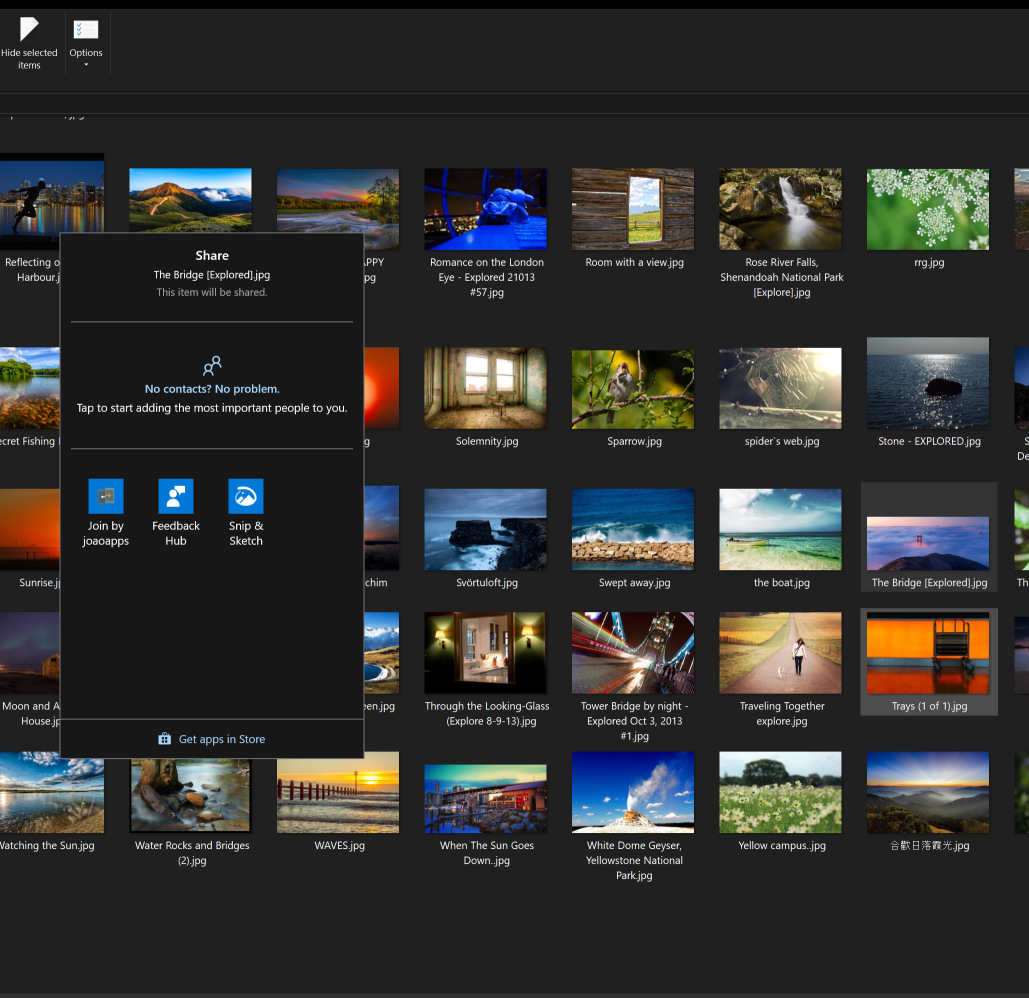Viewport: 1029px width, 998px height.
Task: Select The Bridge [Explored].jpg thumbnail
Action: (928, 543)
